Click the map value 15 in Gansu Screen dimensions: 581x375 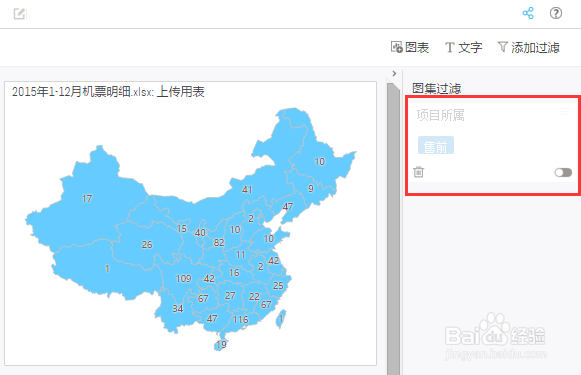tap(182, 229)
